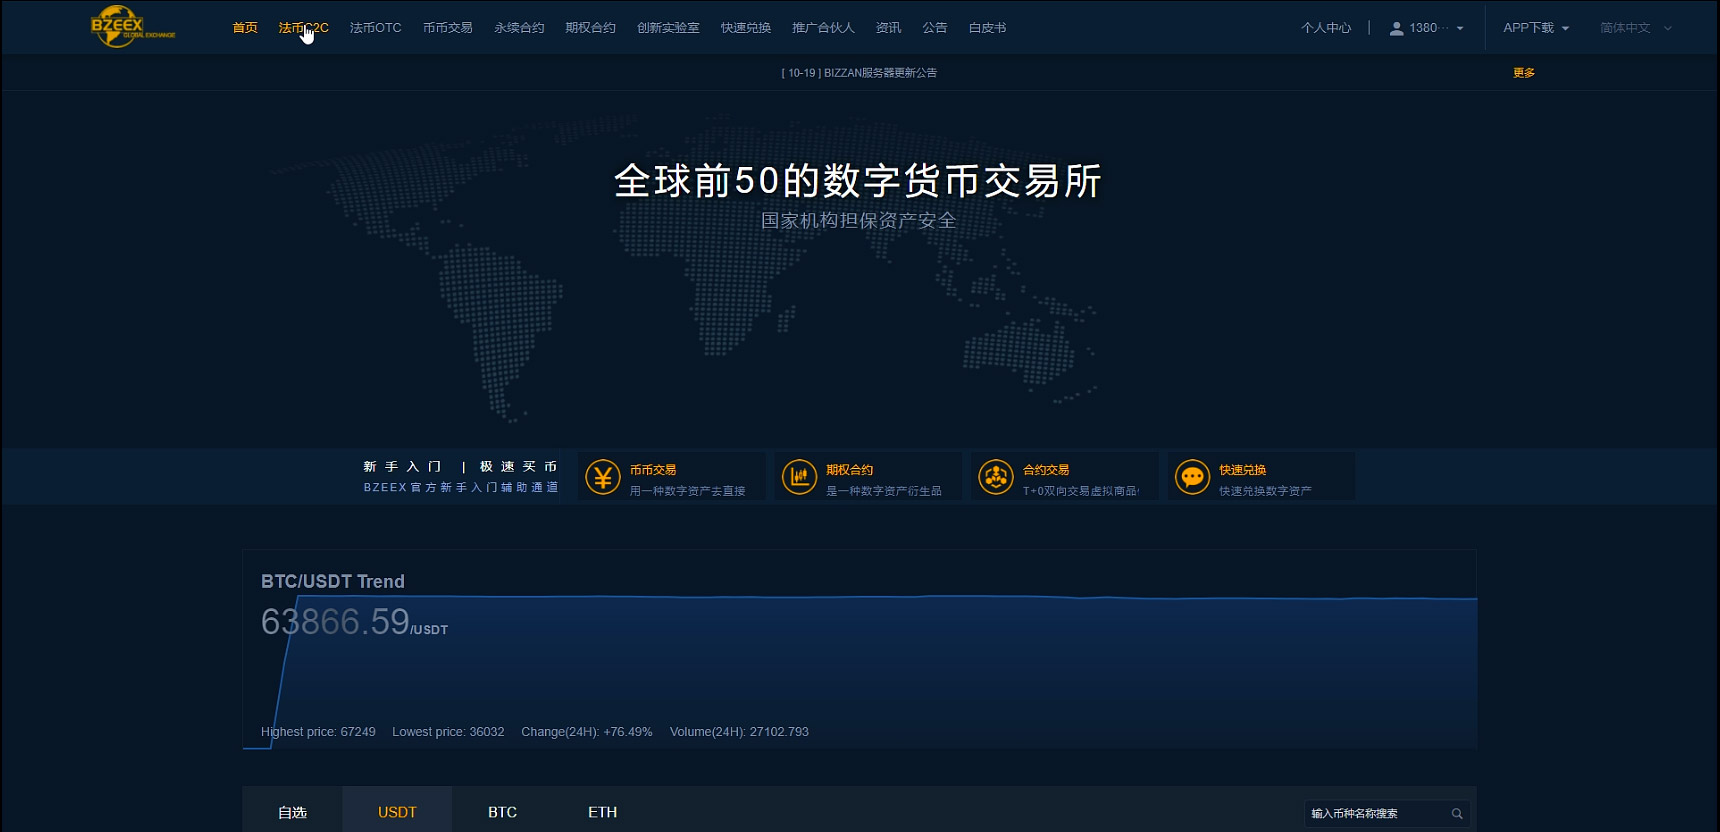1720x832 pixels.
Task: Select the ETH market tab
Action: point(602,812)
